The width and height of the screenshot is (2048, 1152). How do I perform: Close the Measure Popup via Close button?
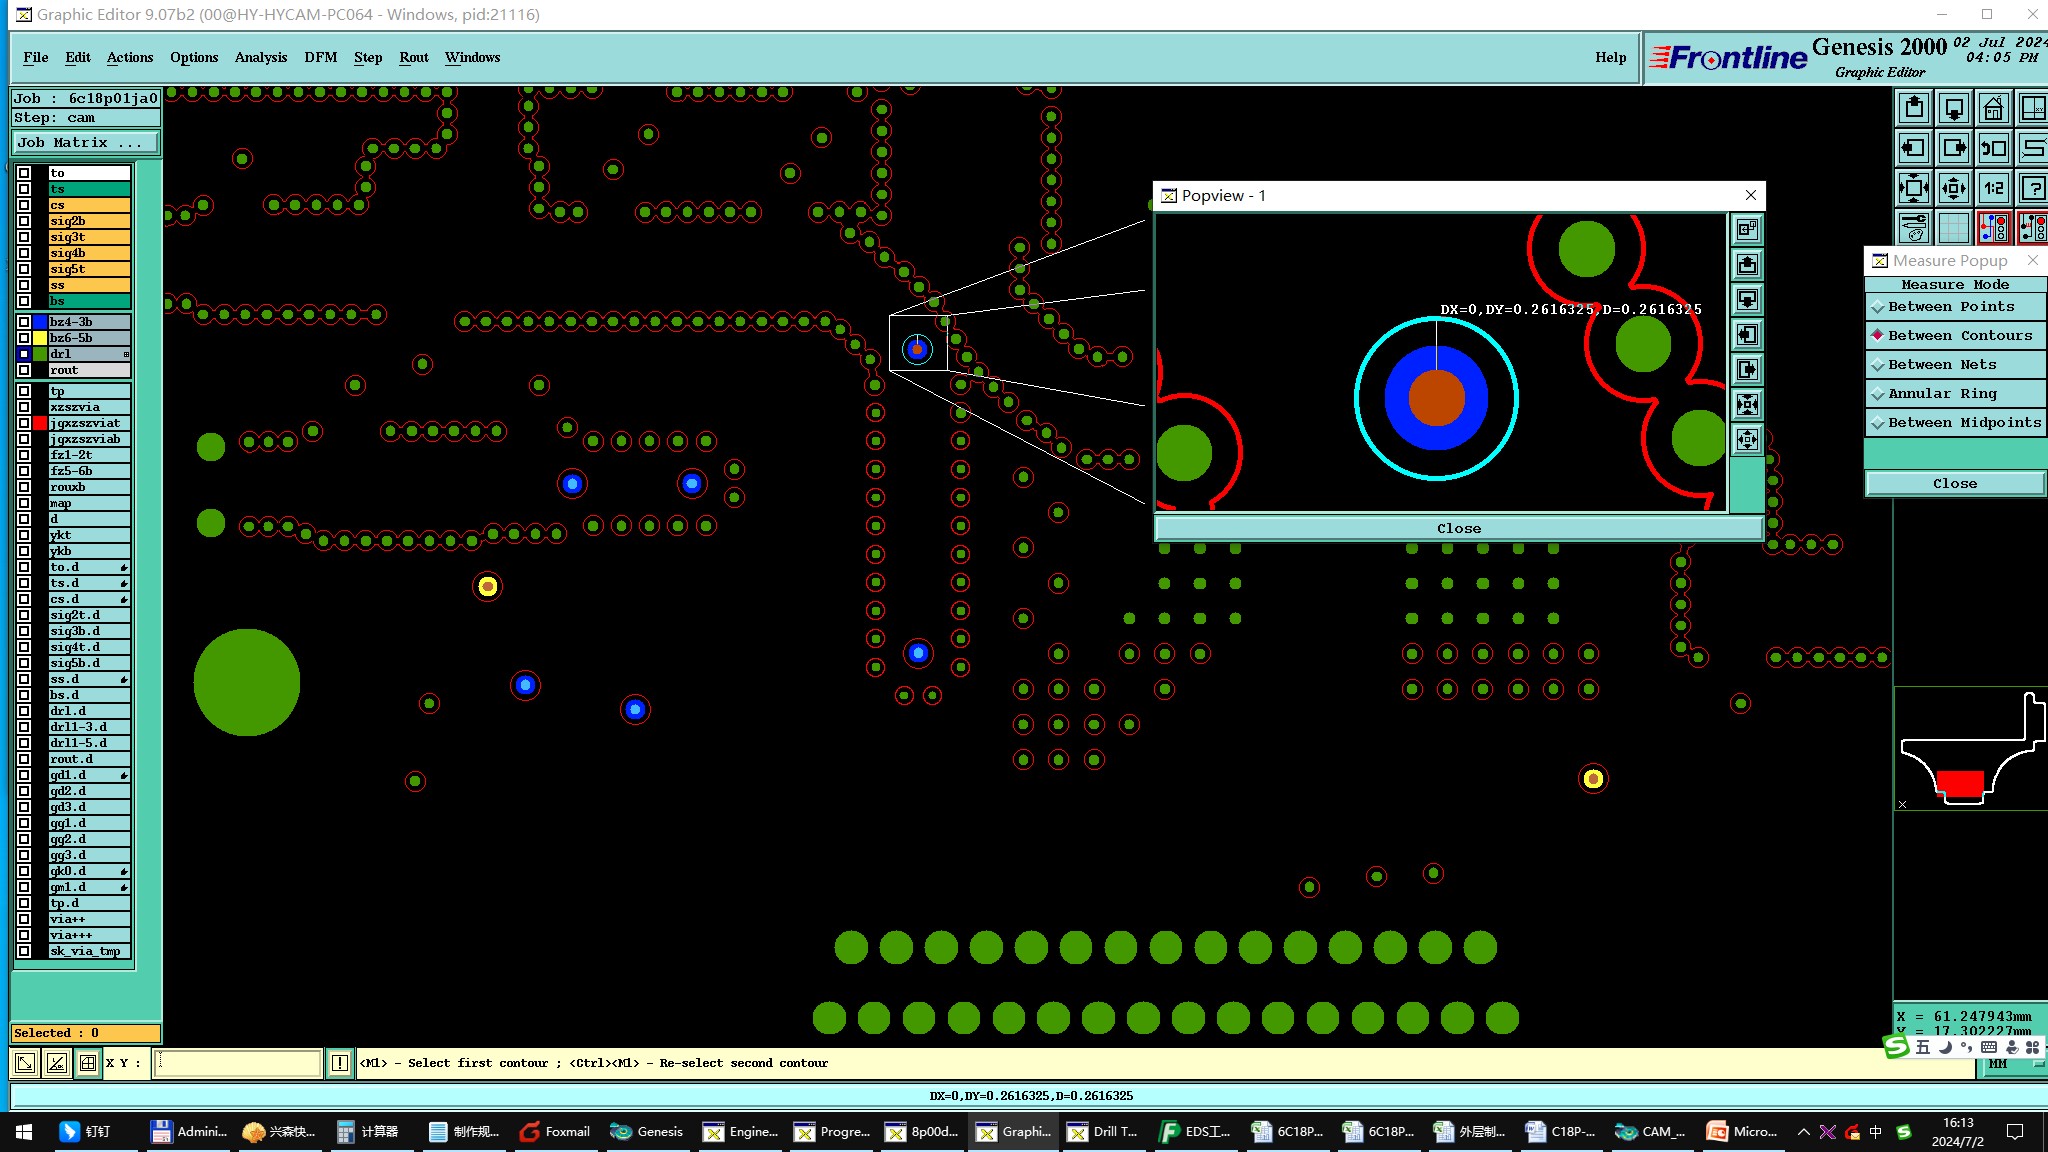pos(1954,484)
